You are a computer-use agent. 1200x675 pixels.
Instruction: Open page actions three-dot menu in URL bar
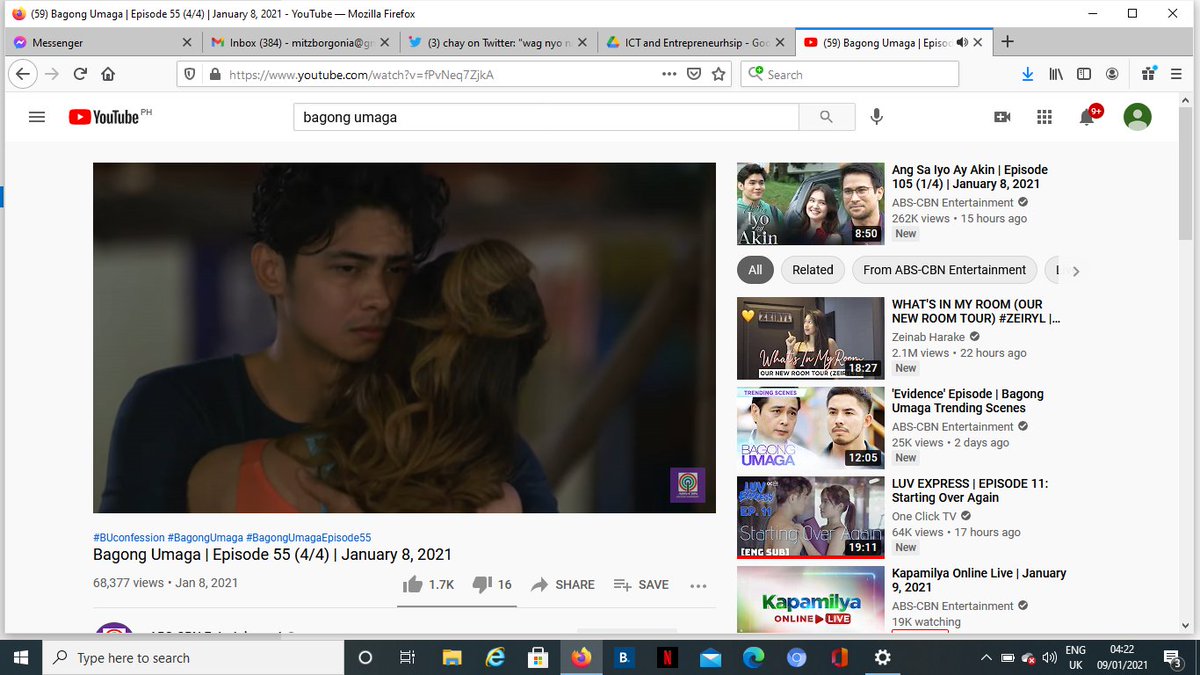pyautogui.click(x=669, y=74)
